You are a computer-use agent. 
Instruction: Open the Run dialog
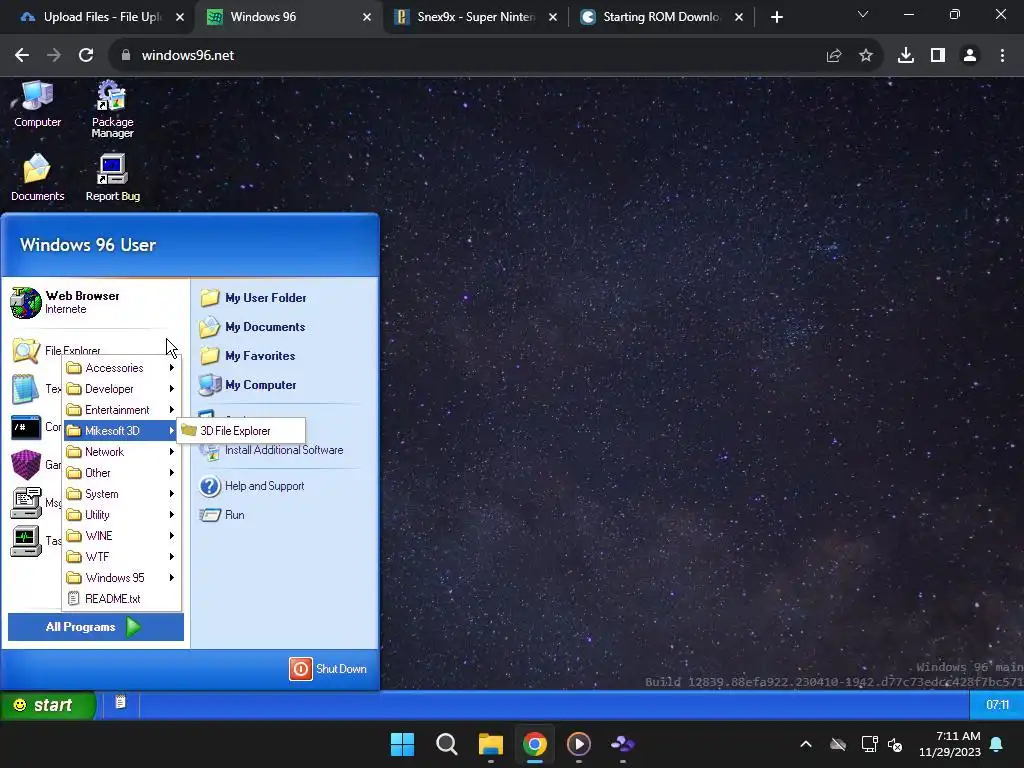[221, 515]
